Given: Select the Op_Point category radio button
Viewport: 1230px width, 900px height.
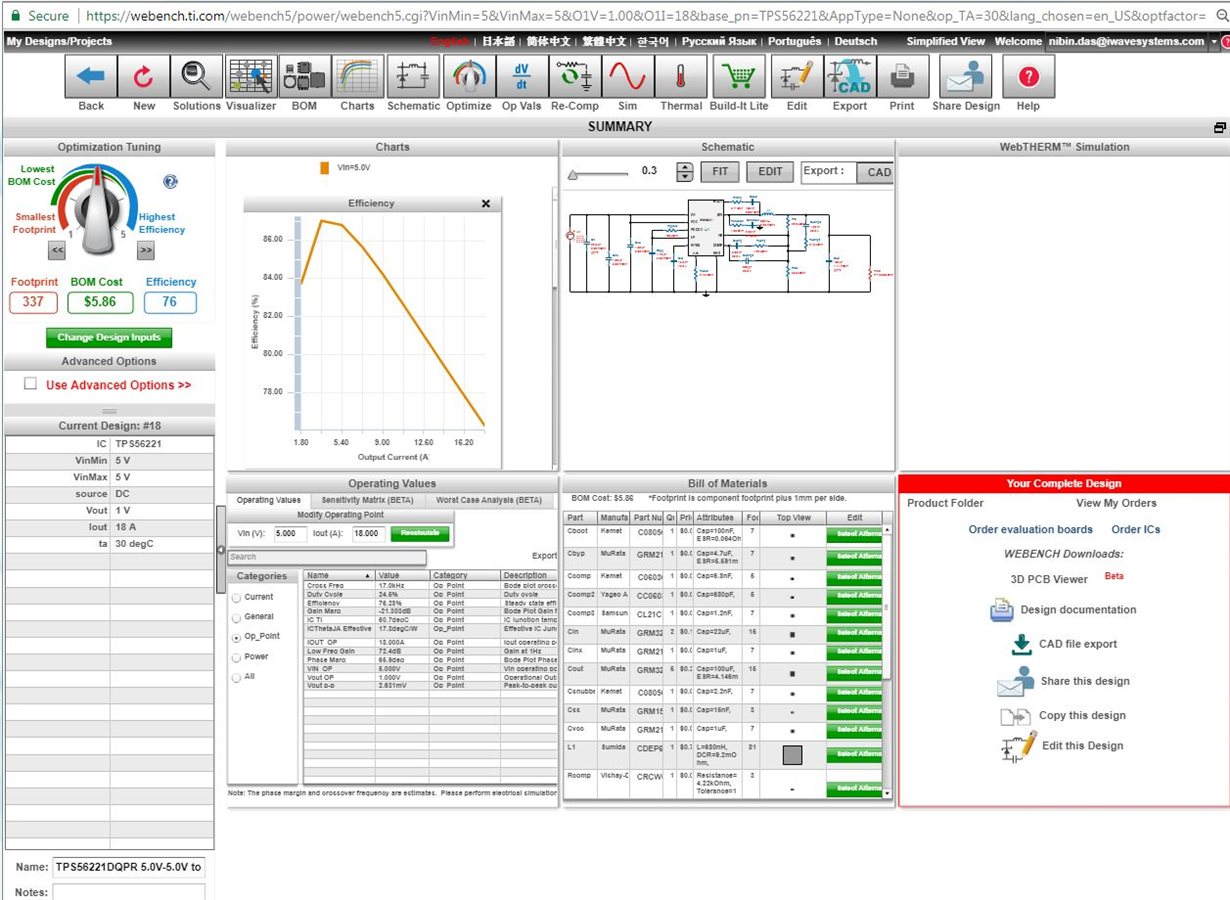Looking at the screenshot, I should (x=236, y=637).
